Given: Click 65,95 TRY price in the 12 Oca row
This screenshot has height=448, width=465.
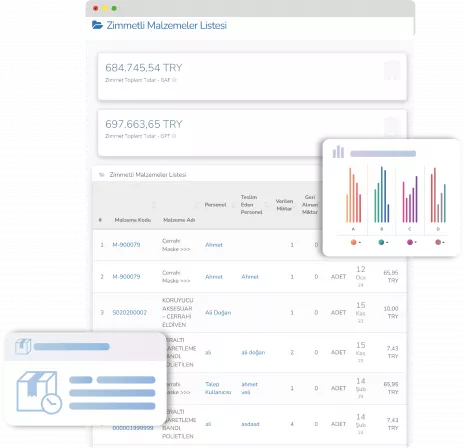Looking at the screenshot, I should point(391,276).
